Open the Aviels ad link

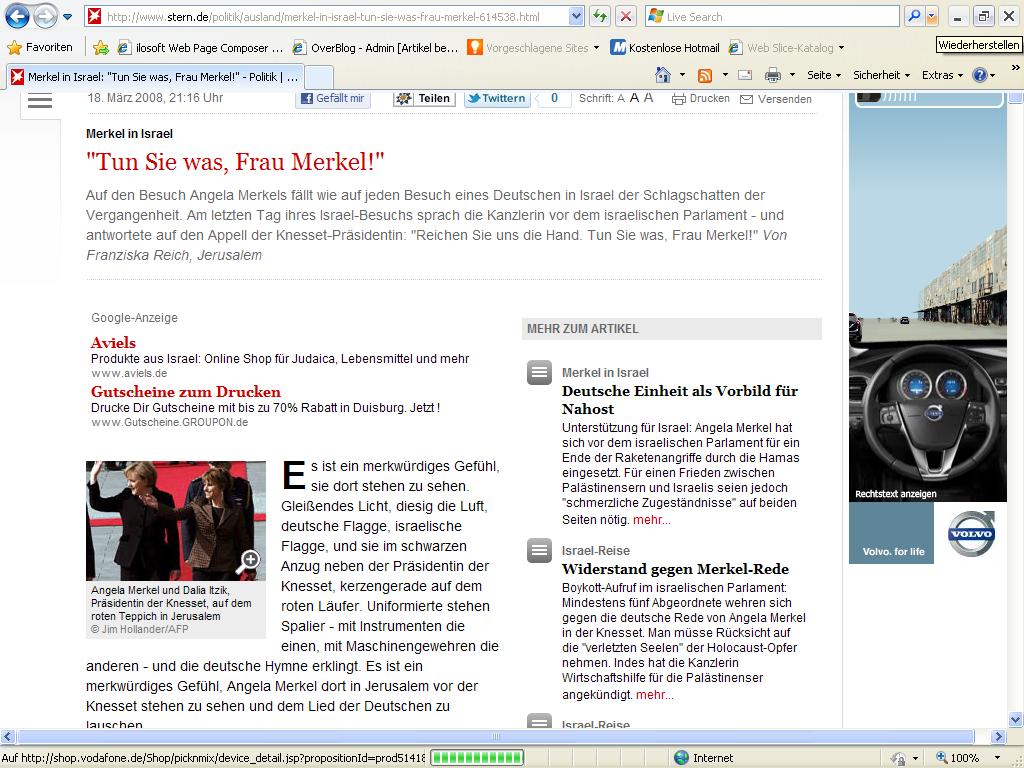(x=114, y=342)
